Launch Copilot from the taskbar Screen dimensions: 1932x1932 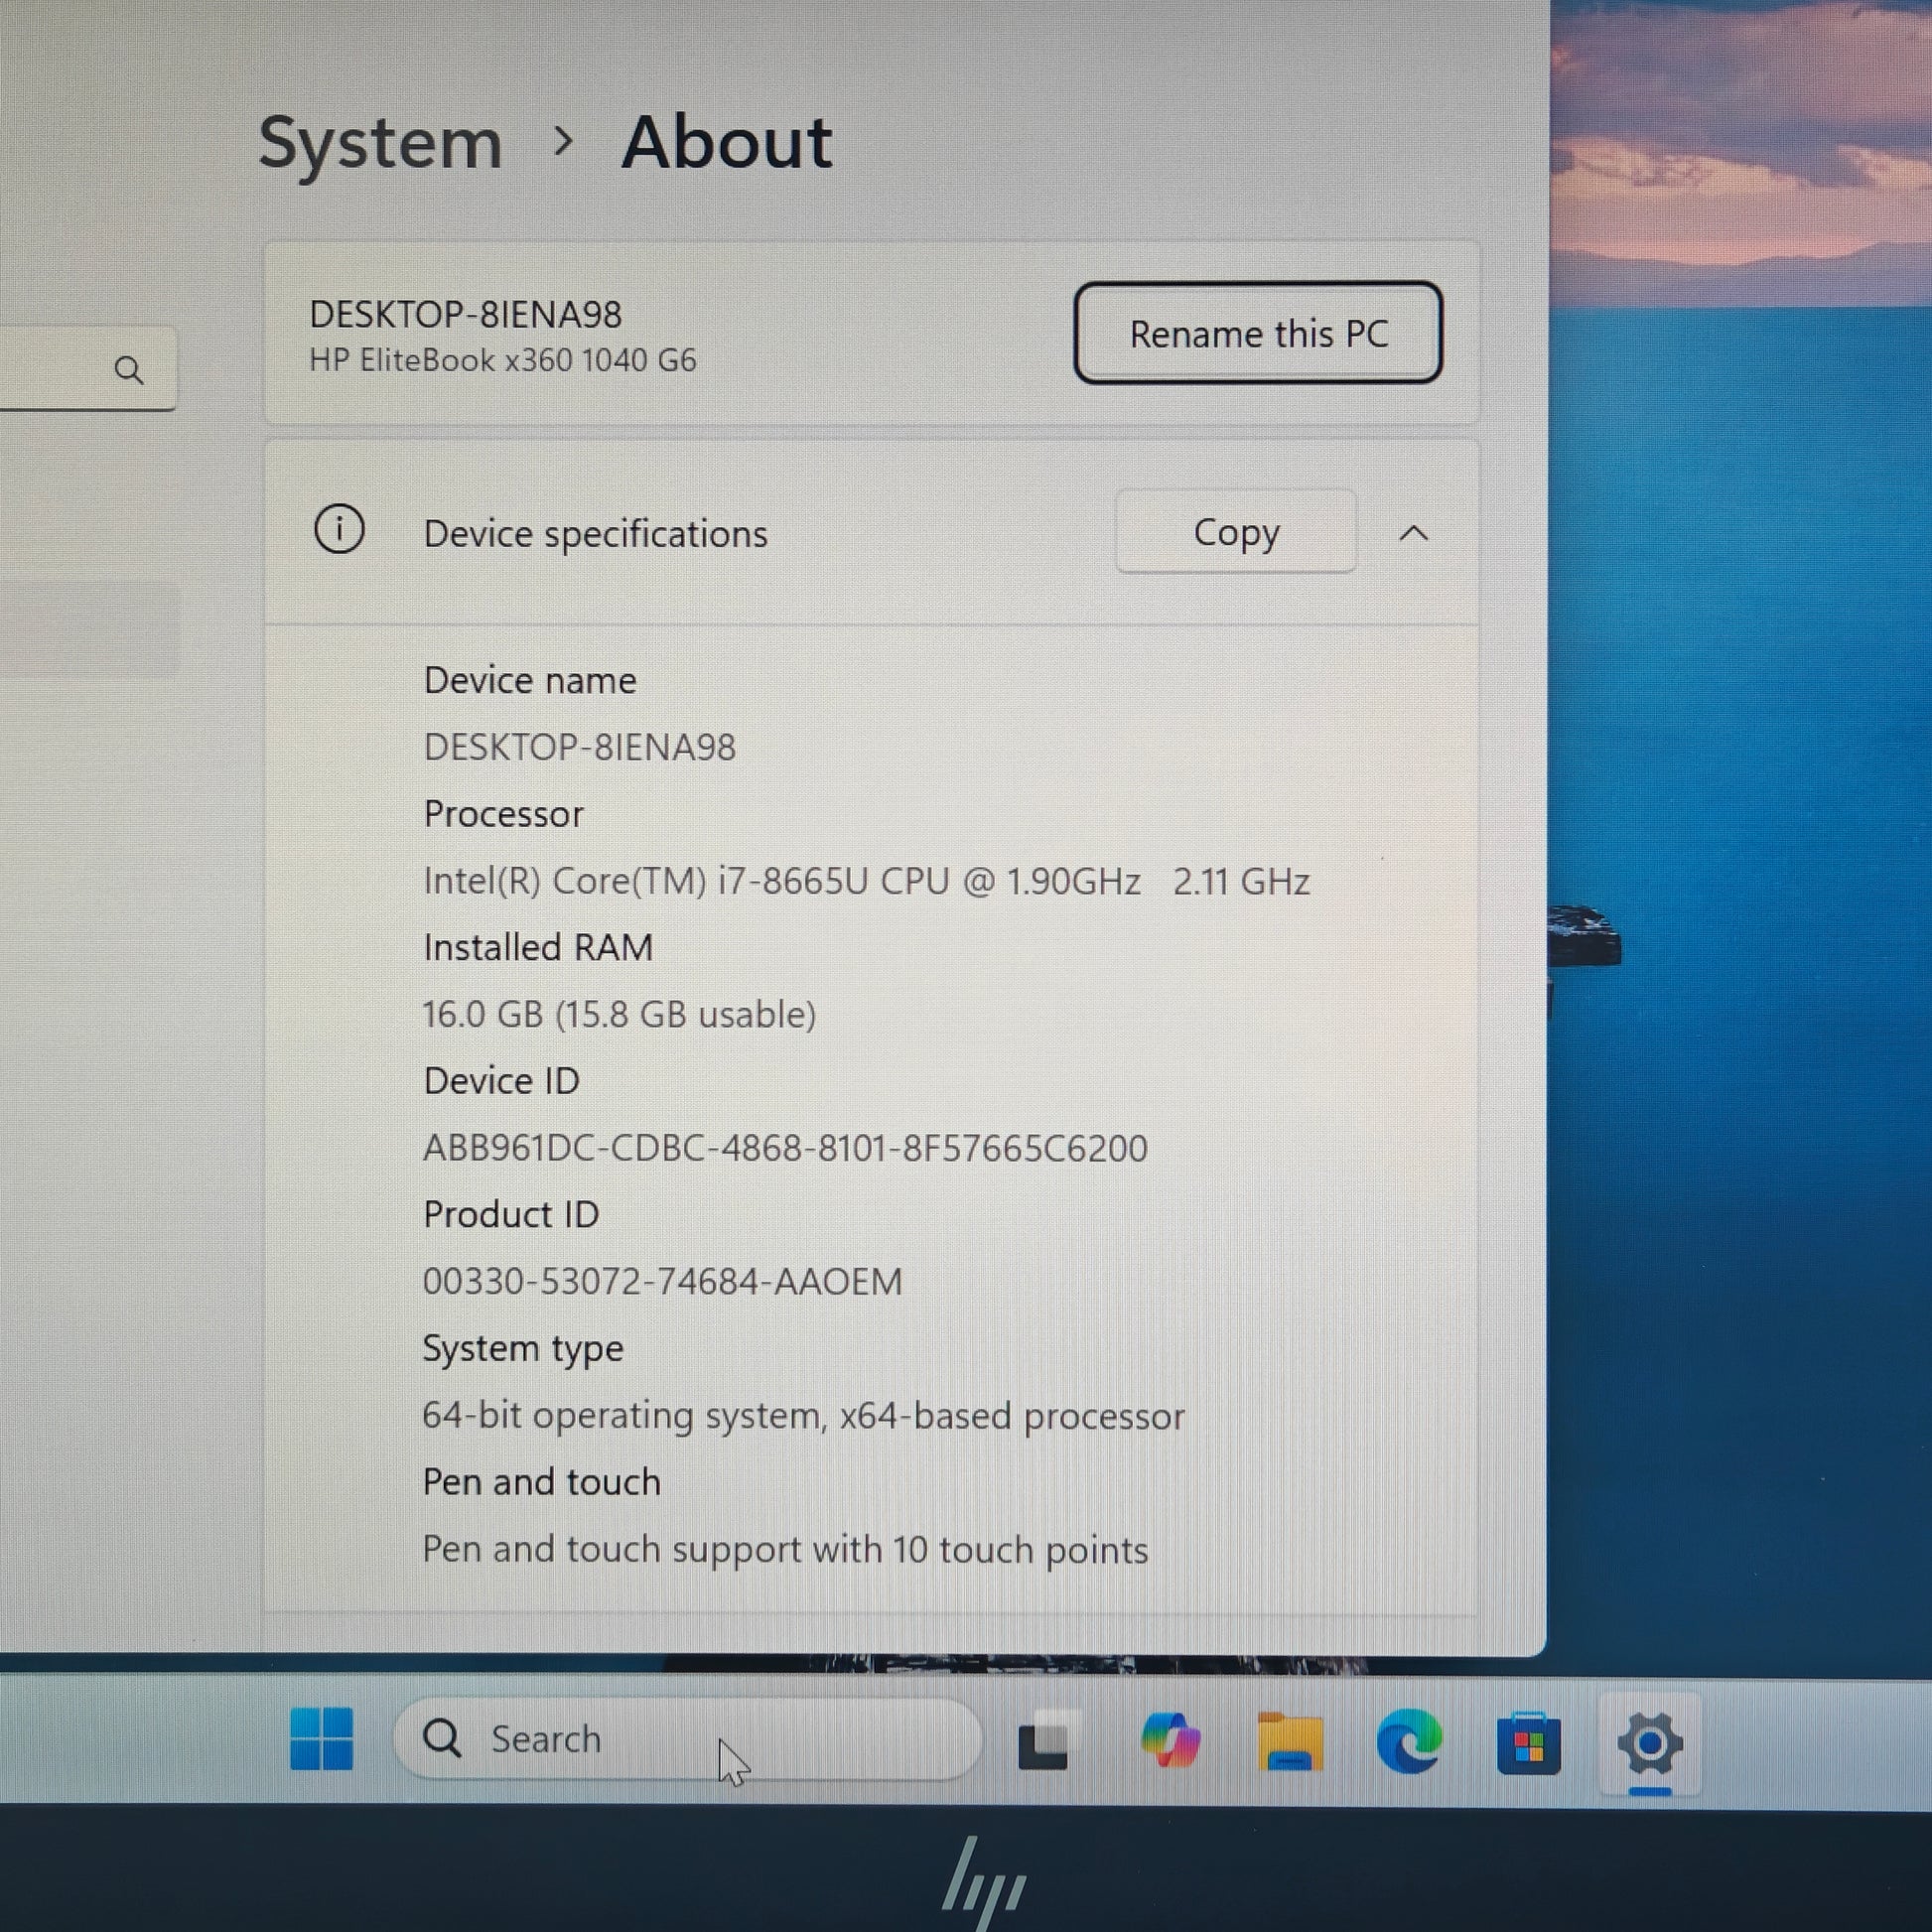(x=1170, y=1741)
